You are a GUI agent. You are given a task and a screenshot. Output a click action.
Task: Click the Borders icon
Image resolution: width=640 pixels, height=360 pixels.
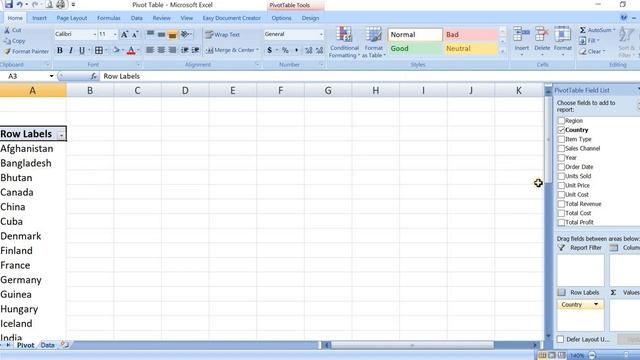point(98,50)
